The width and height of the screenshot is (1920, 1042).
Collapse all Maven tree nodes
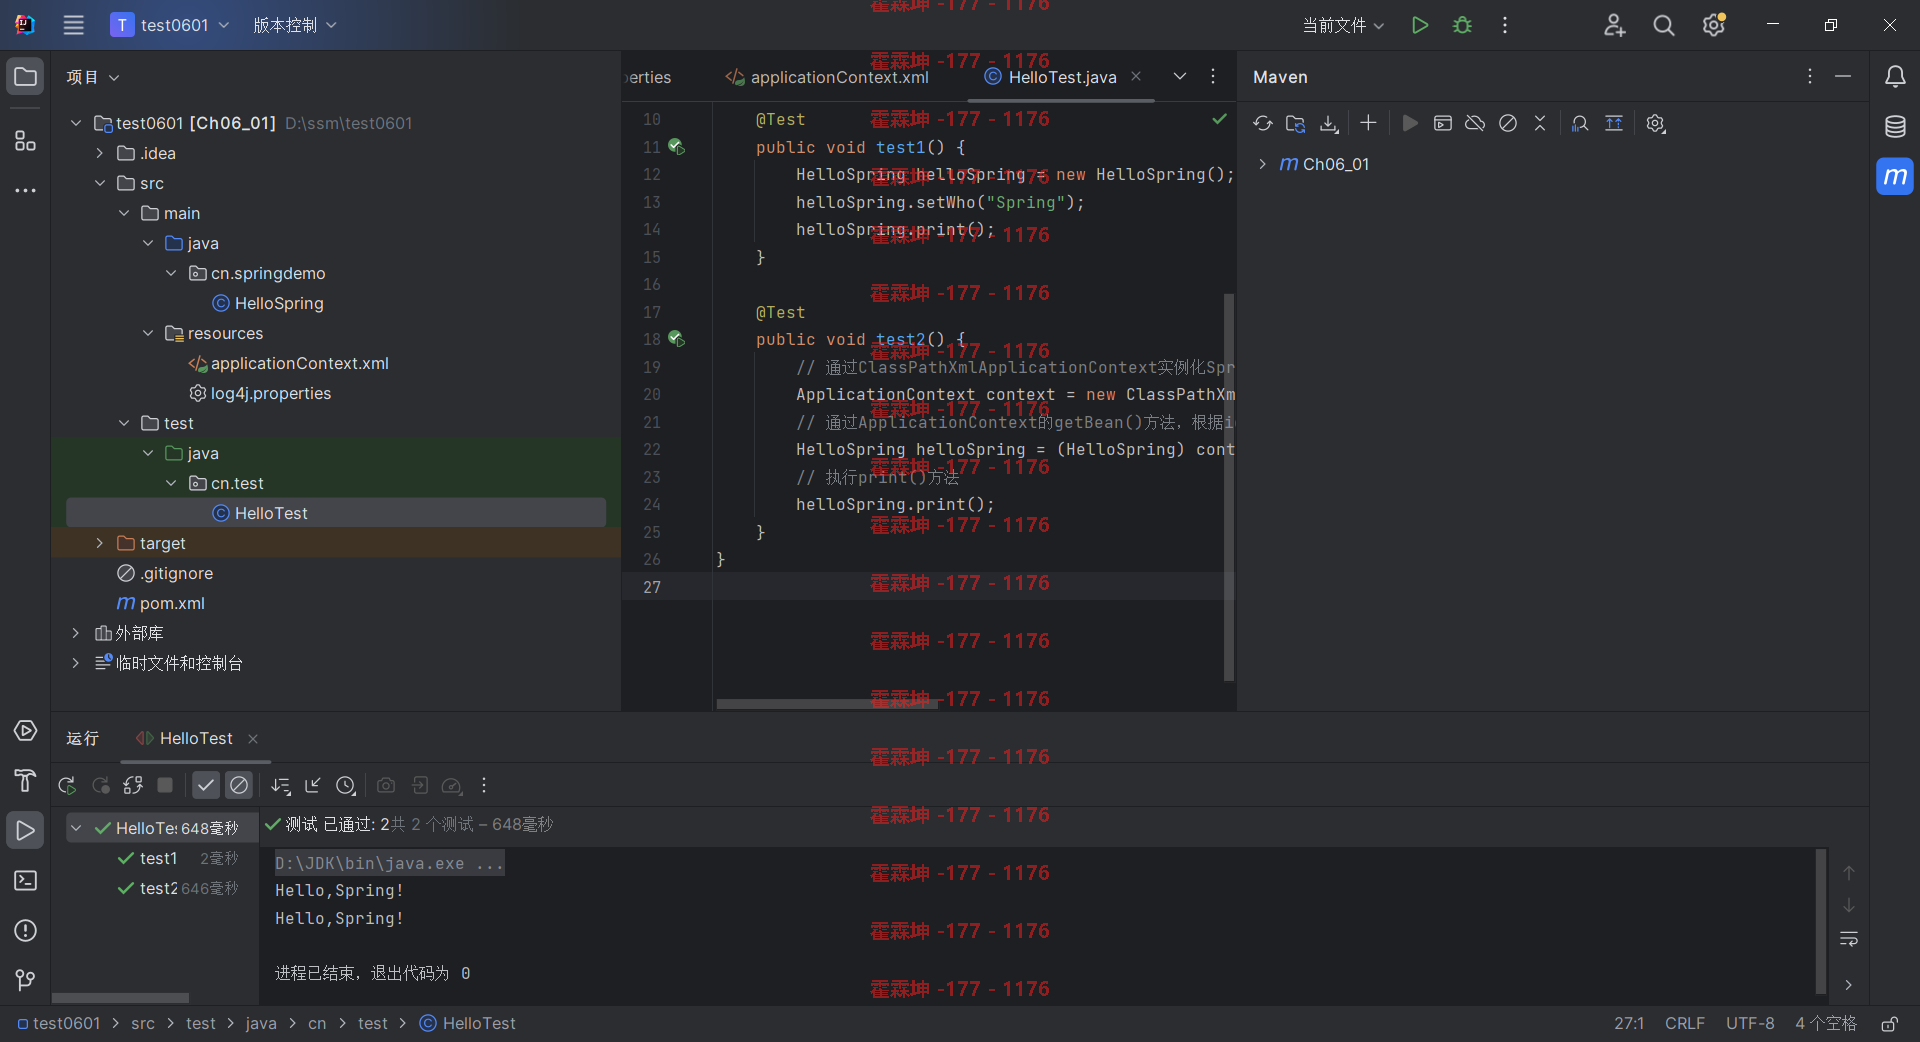[1540, 123]
